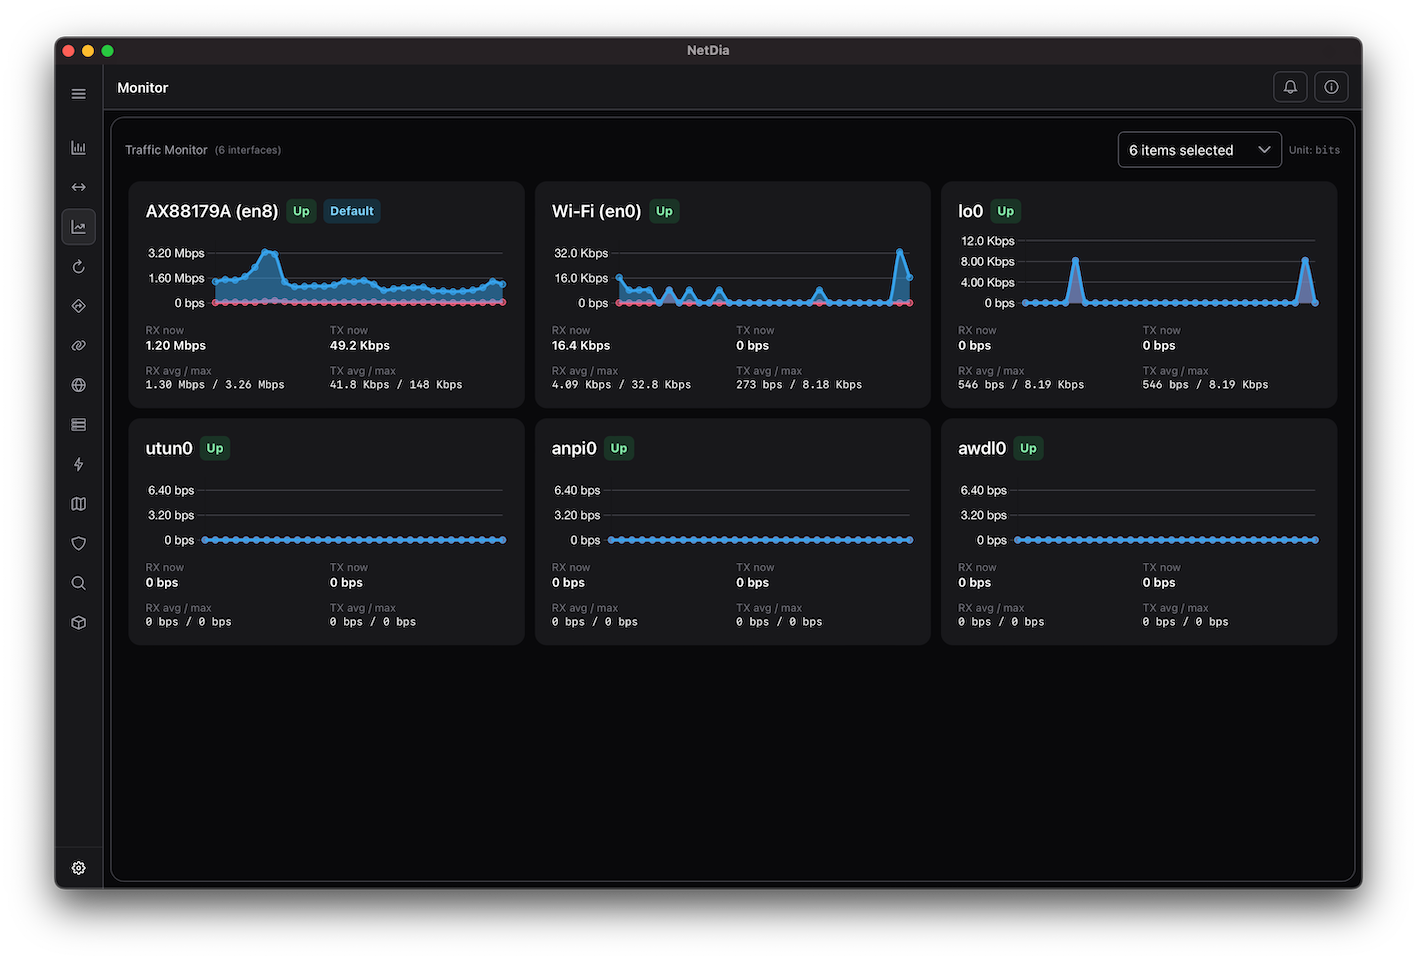Open the lightning speed test icon
The width and height of the screenshot is (1417, 961).
[x=78, y=463]
